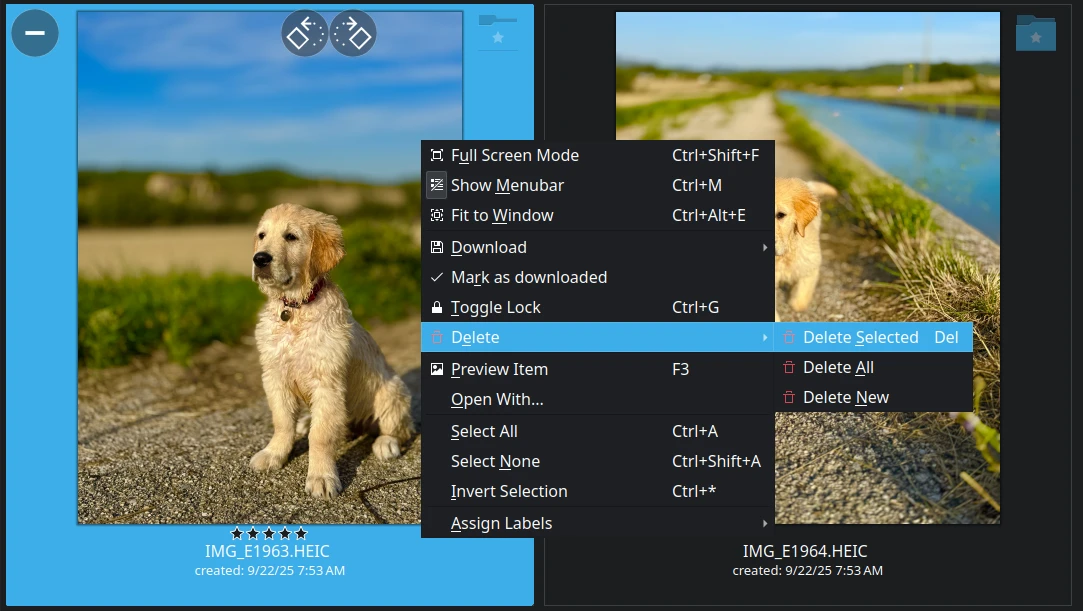The width and height of the screenshot is (1083, 611).
Task: Click the Fit to Window icon
Action: (x=436, y=215)
